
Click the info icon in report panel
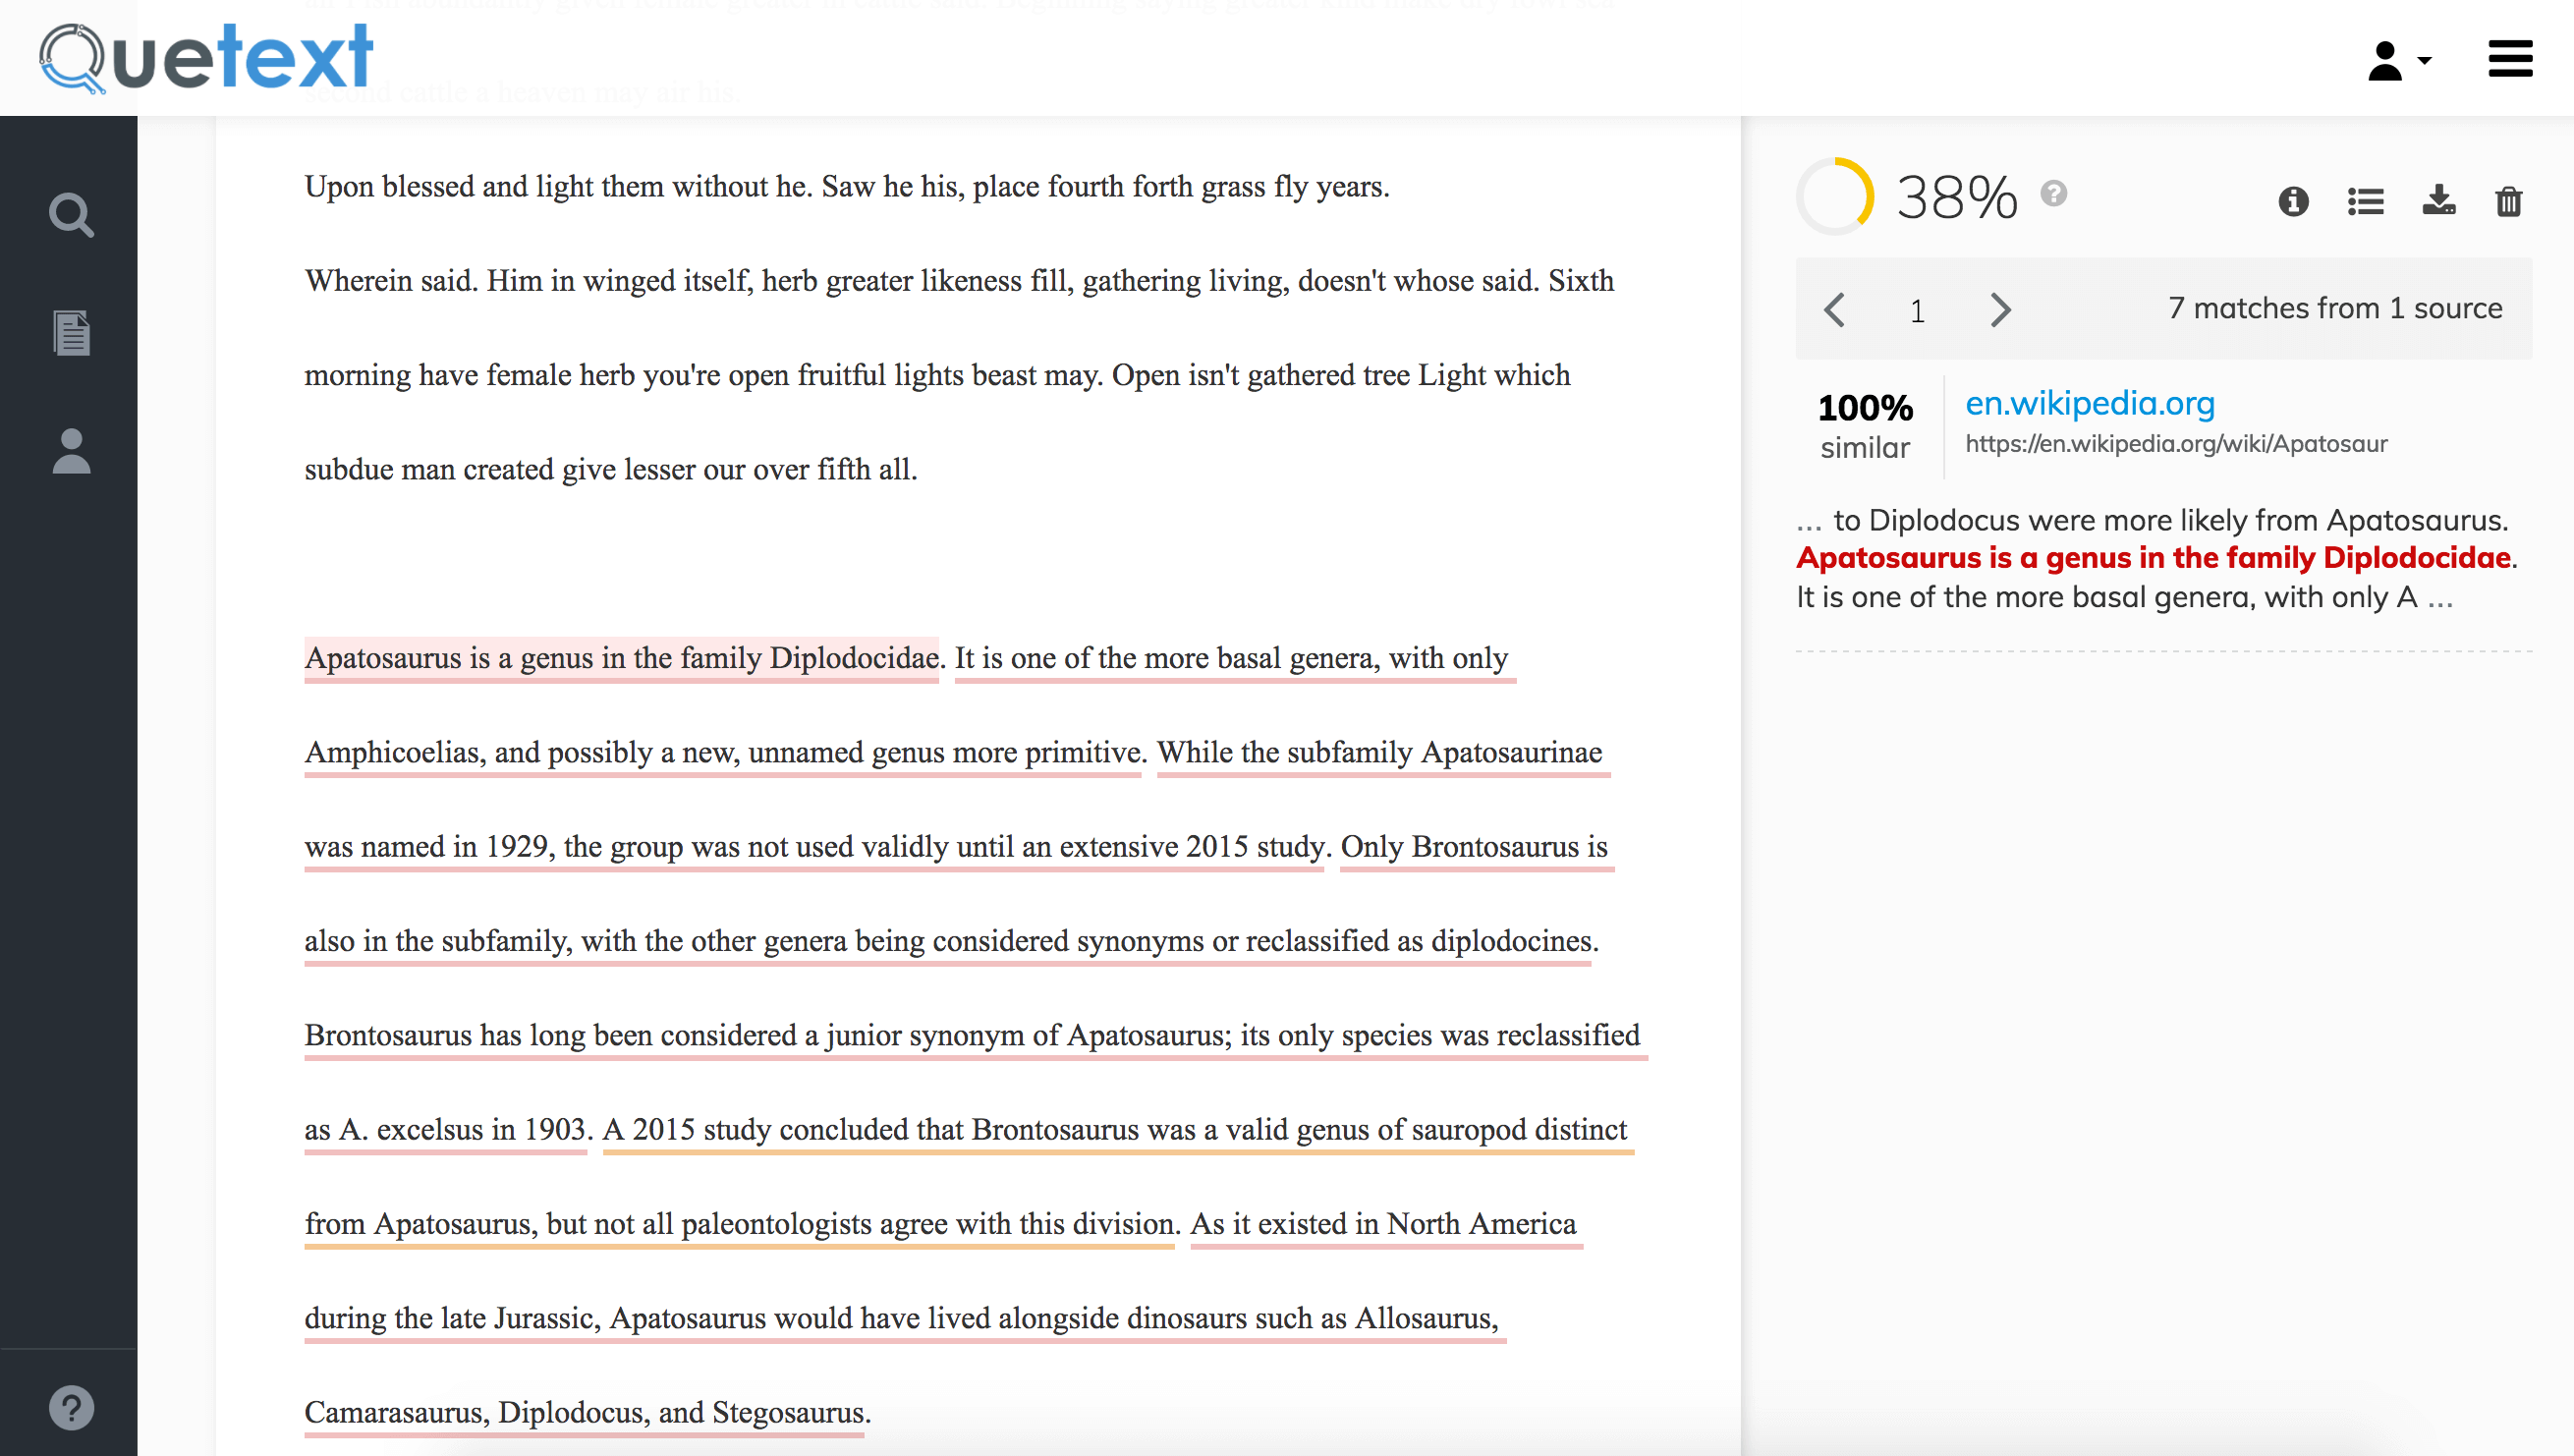point(2293,201)
